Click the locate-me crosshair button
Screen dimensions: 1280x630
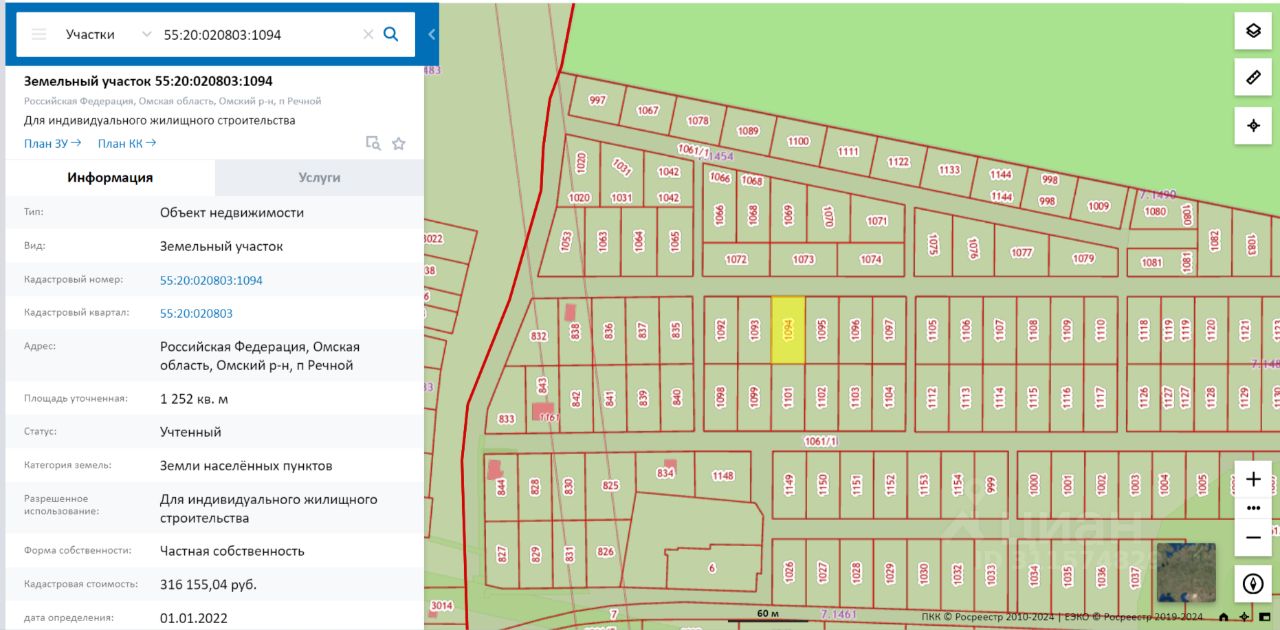(1253, 126)
